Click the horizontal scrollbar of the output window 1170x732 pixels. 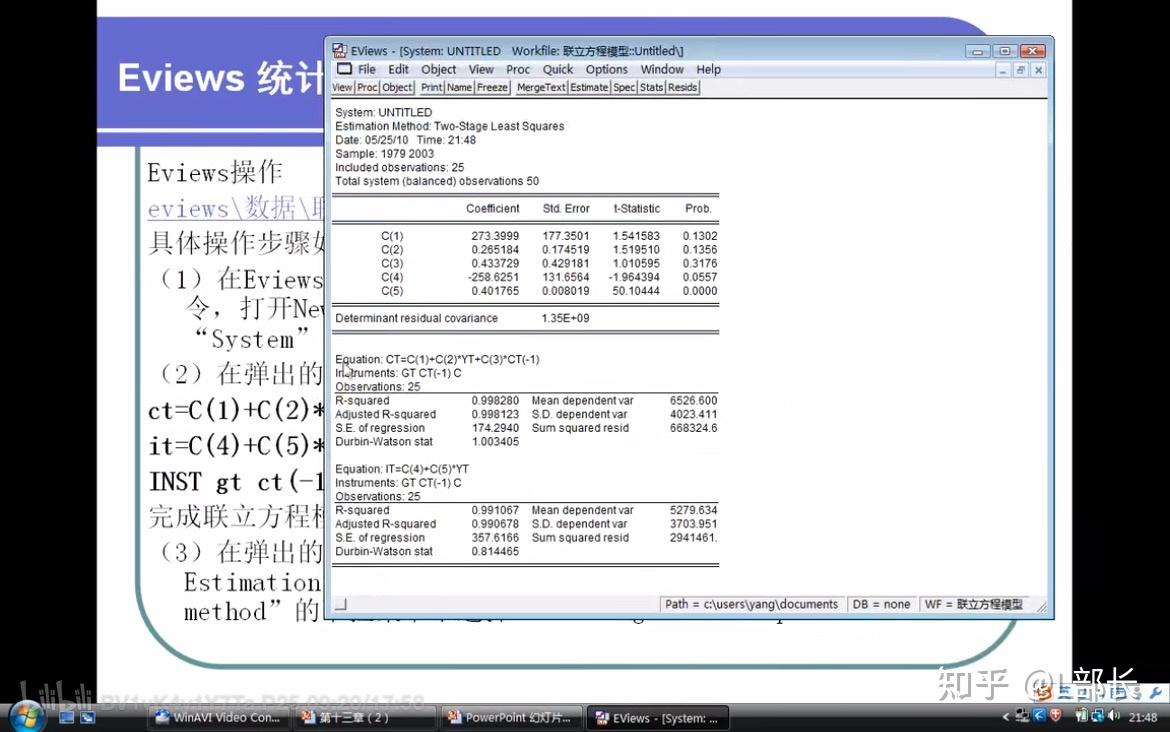[500, 604]
